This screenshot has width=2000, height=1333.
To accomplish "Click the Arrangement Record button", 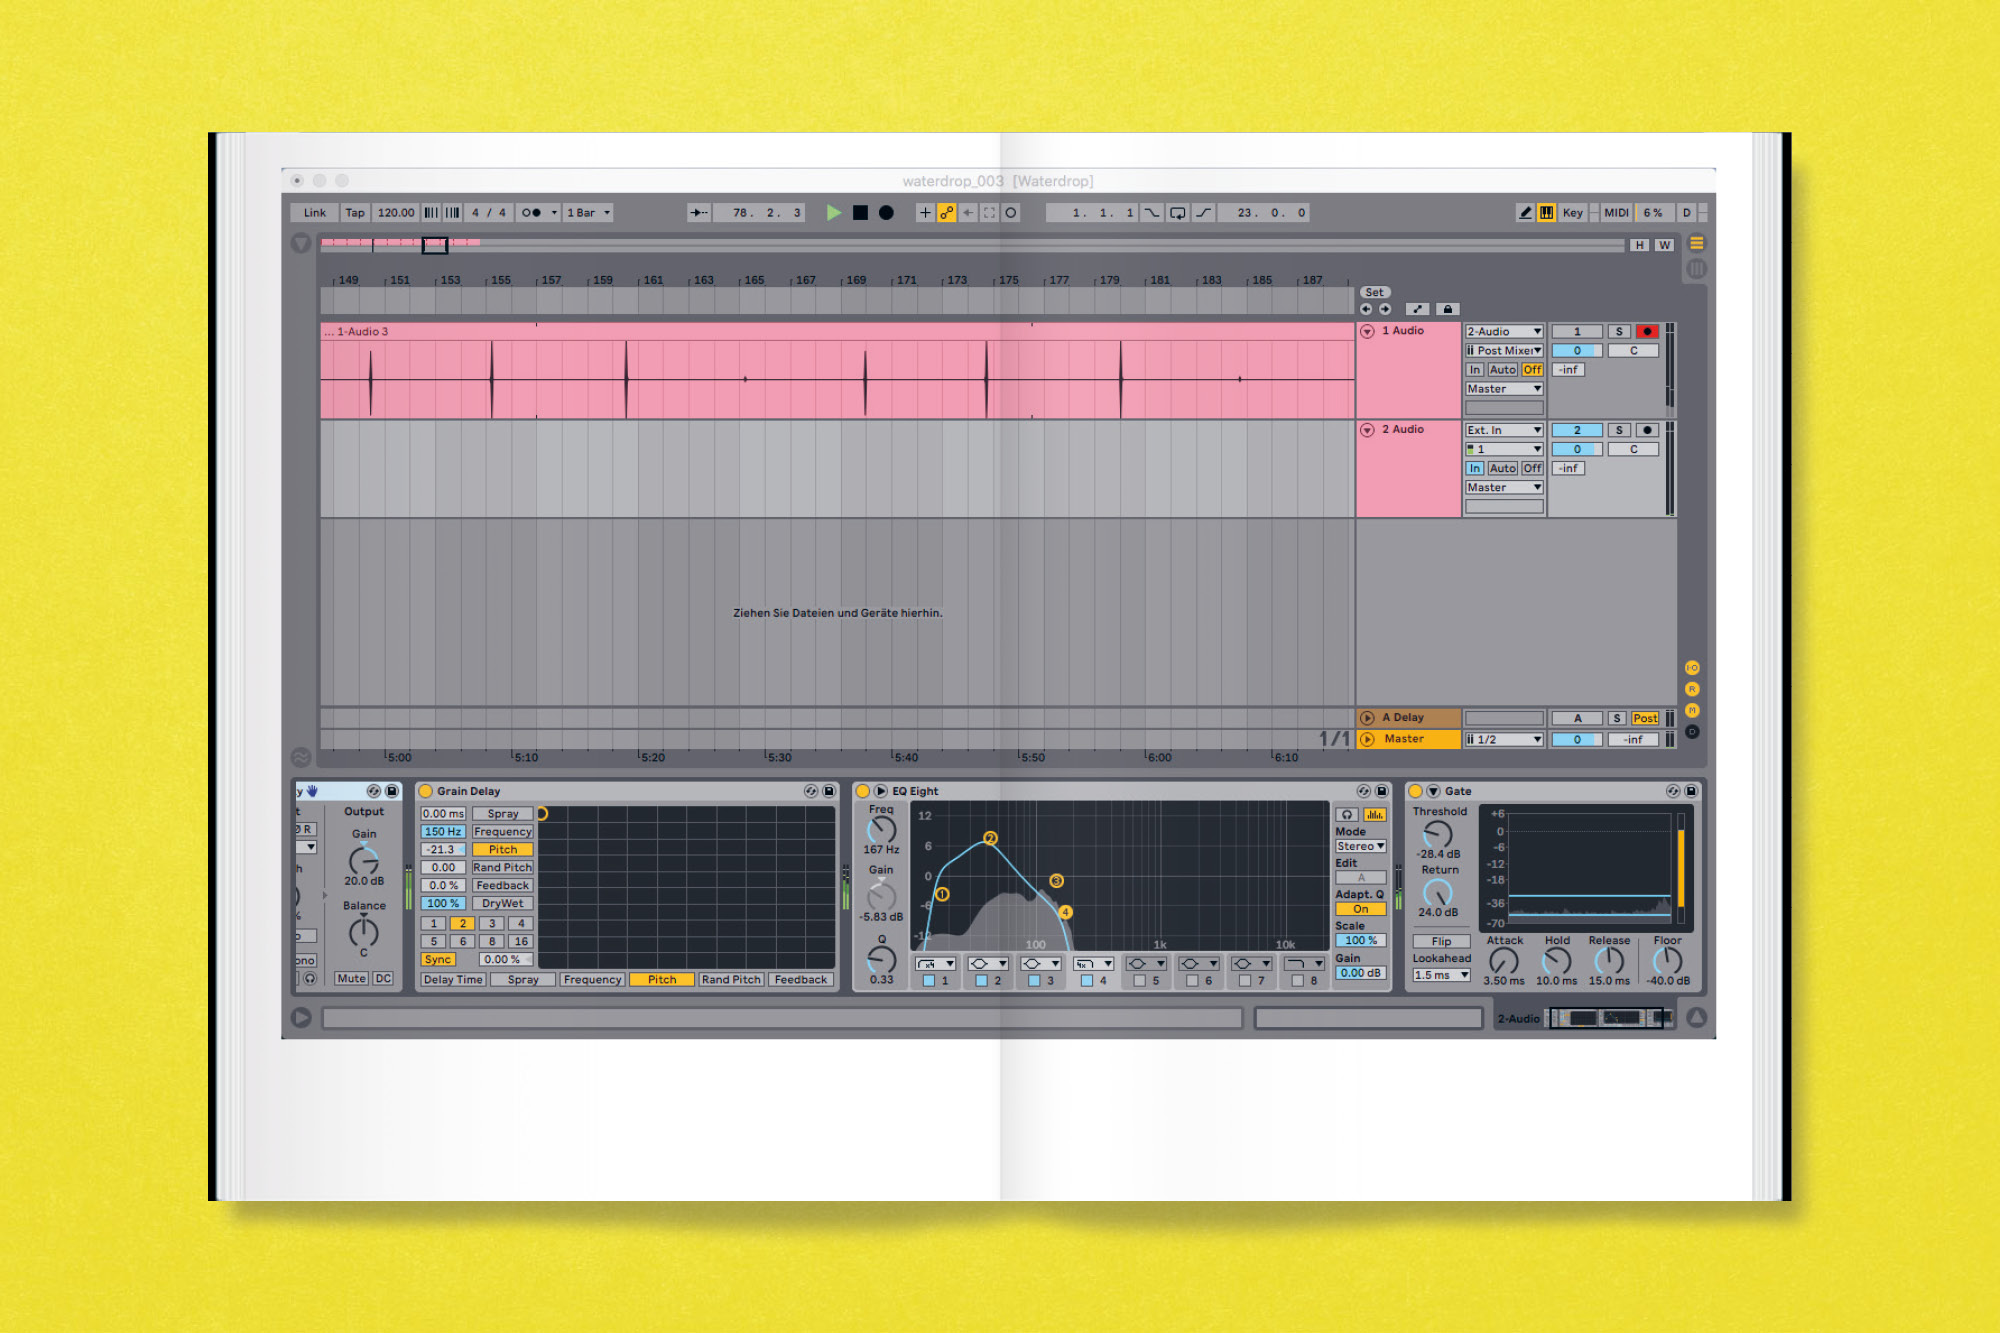I will click(x=886, y=212).
